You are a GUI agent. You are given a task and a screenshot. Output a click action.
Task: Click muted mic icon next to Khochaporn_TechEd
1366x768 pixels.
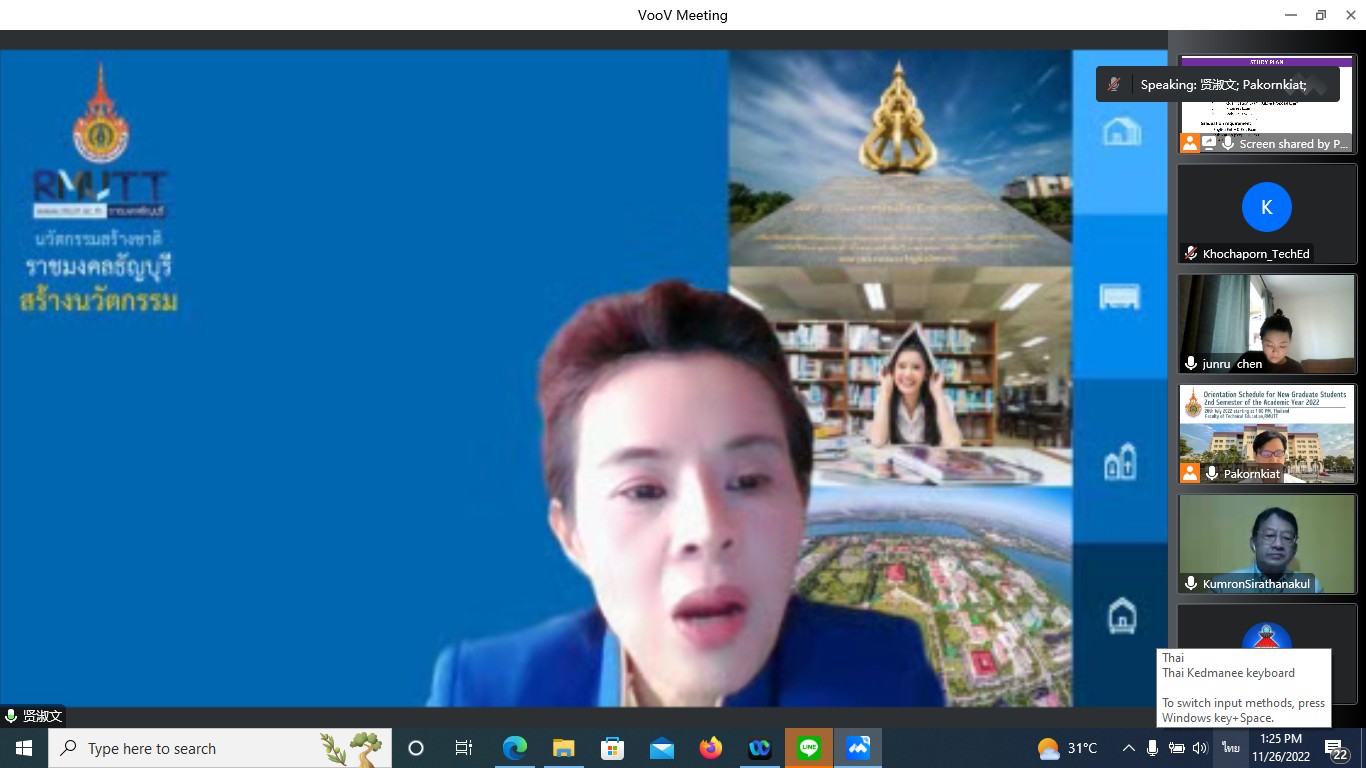[x=1190, y=253]
